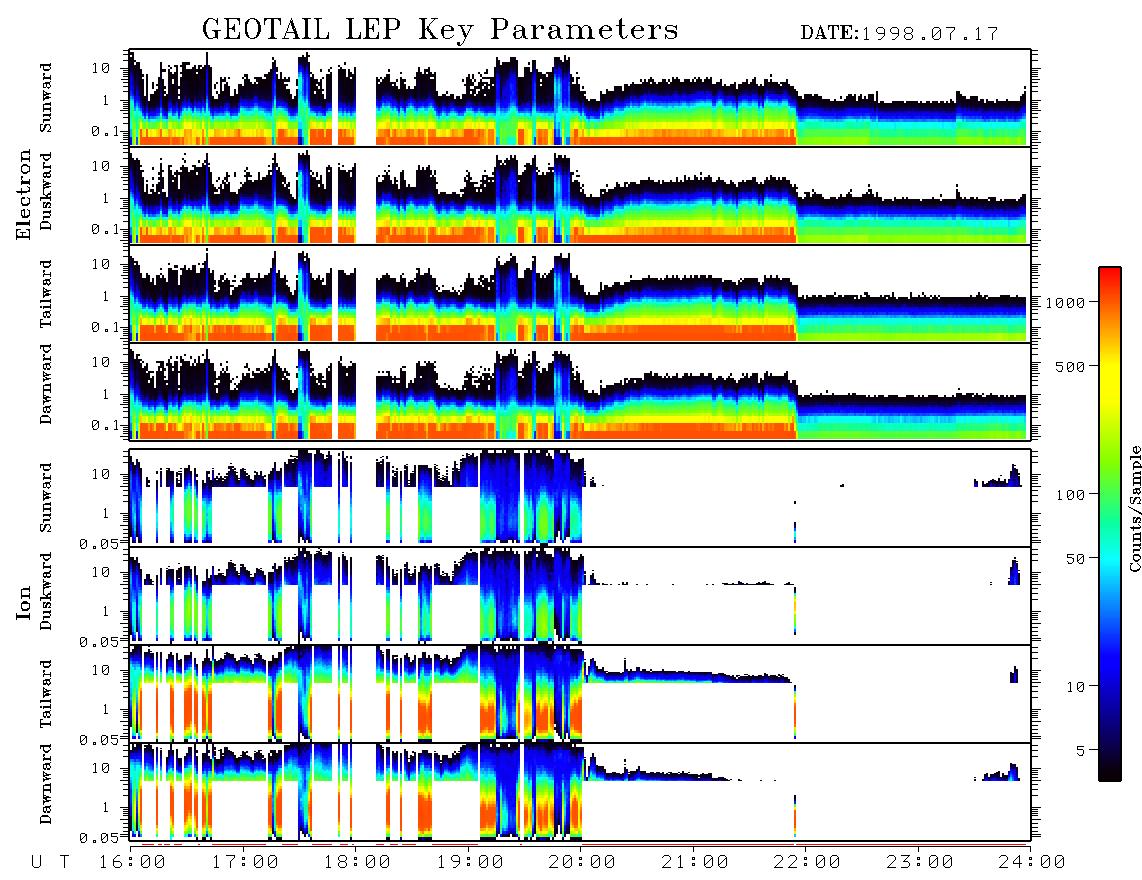Click the 16:00 time tick label

(x=133, y=862)
